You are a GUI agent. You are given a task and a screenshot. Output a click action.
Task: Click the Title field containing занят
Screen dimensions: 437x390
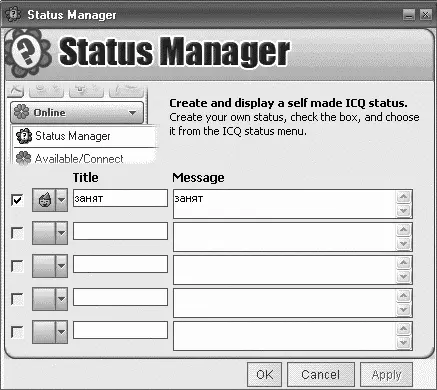click(x=120, y=198)
